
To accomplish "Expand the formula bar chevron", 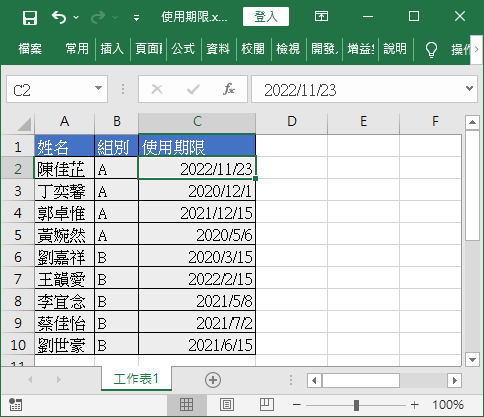I will tap(469, 88).
